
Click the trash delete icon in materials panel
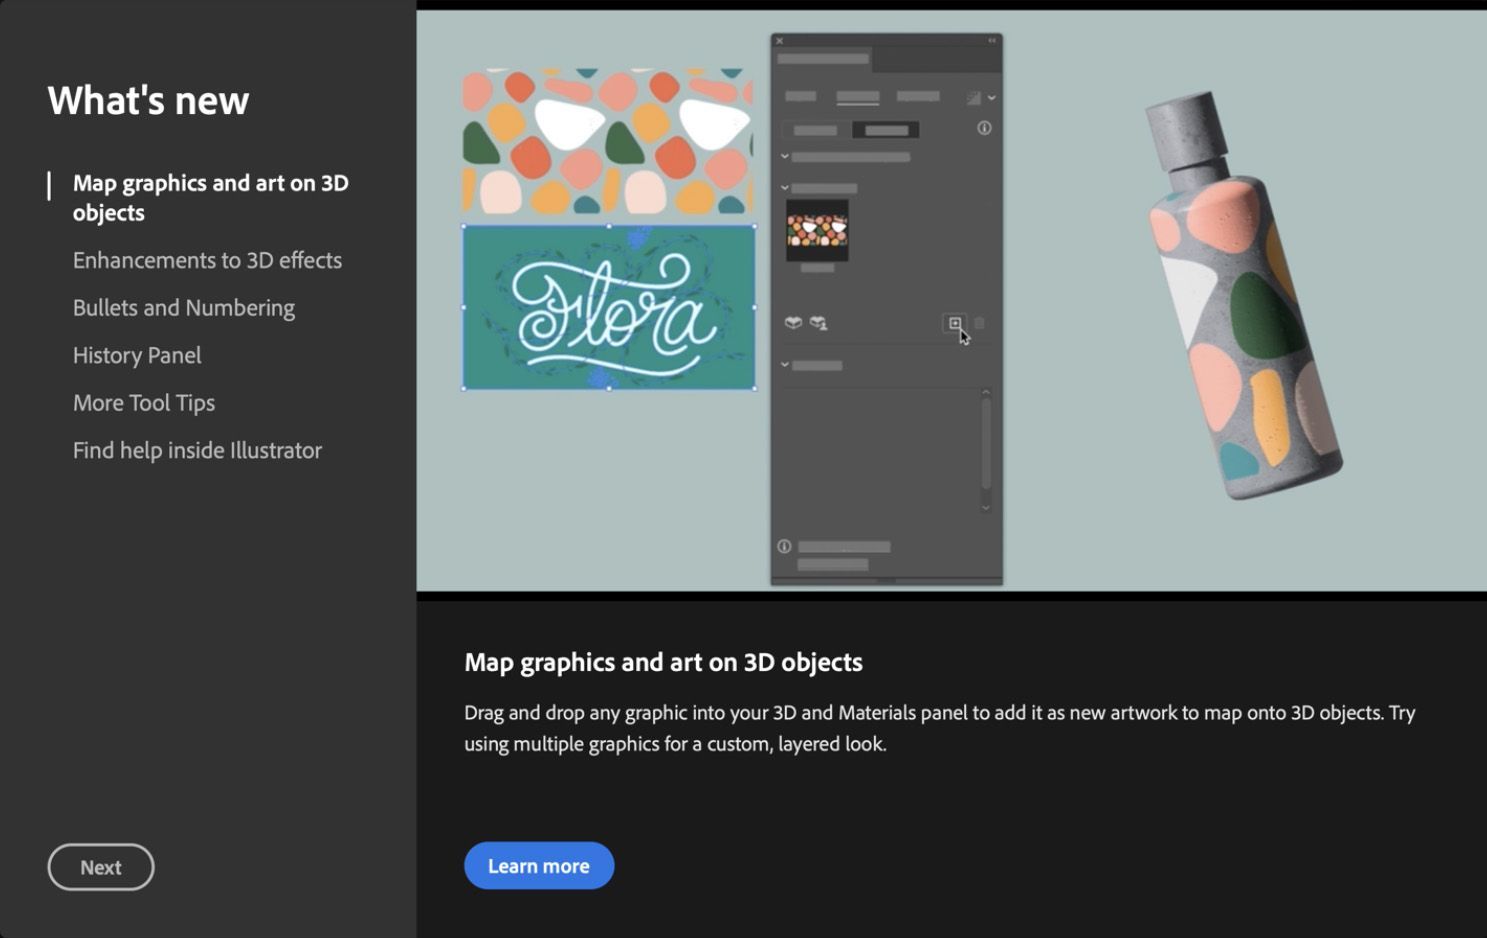(x=980, y=323)
